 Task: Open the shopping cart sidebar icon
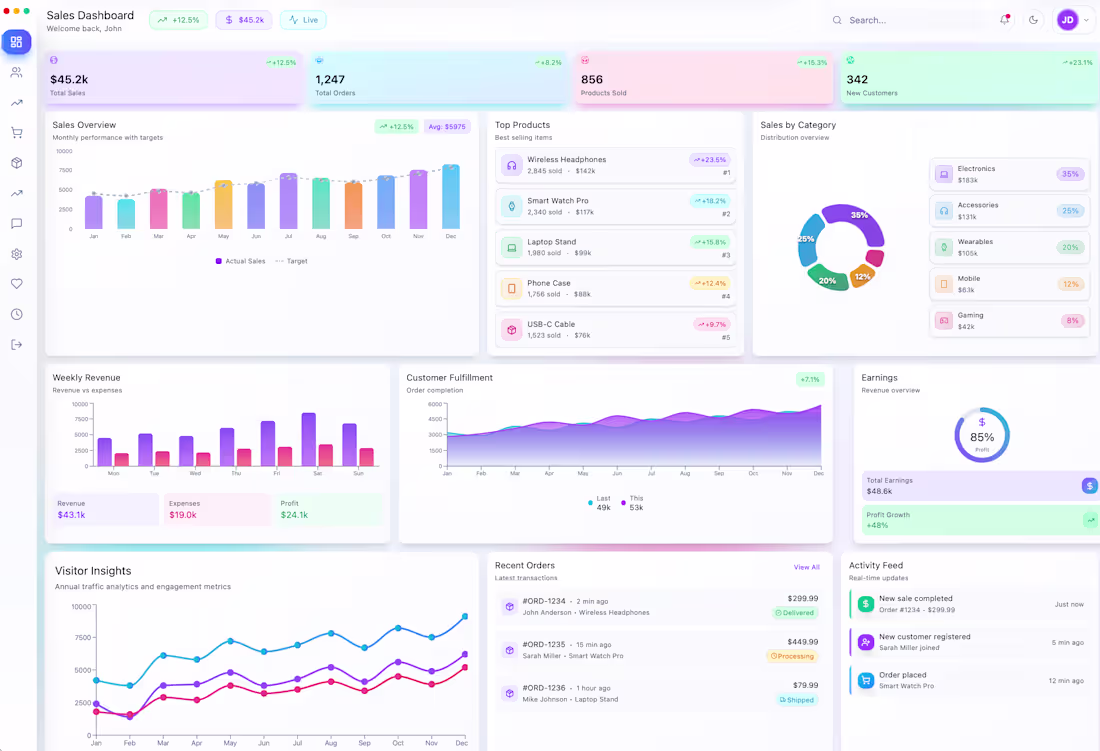click(16, 133)
